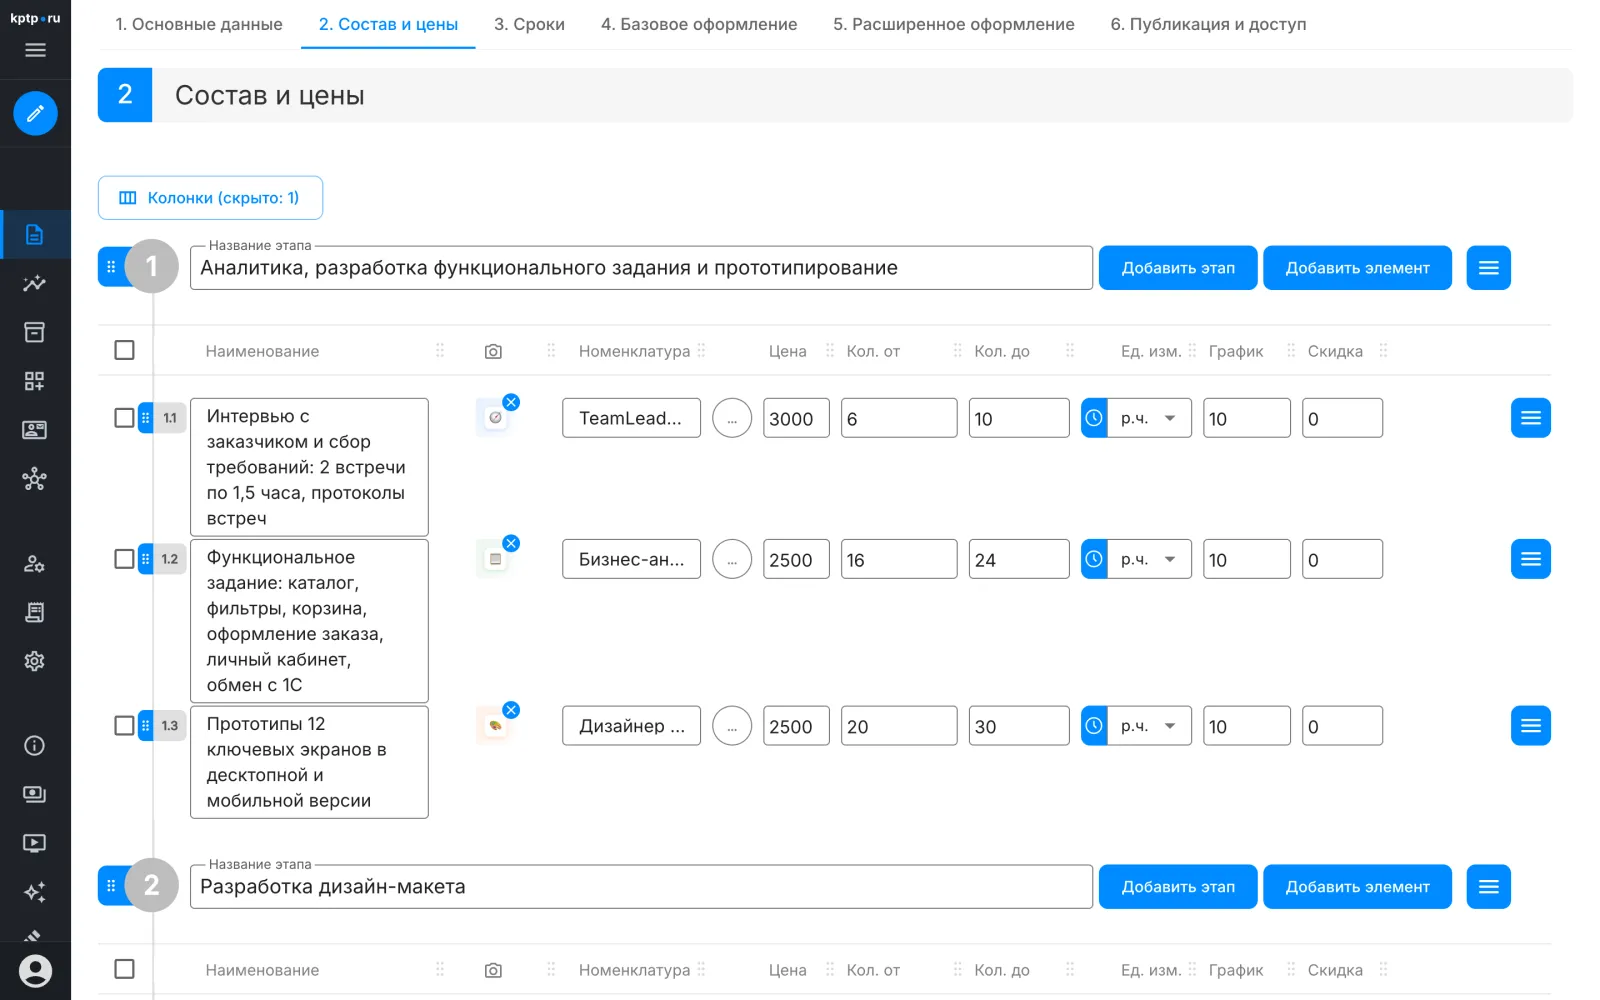The width and height of the screenshot is (1600, 1000).
Task: Switch to the 1. Основные данные tab
Action: [199, 24]
